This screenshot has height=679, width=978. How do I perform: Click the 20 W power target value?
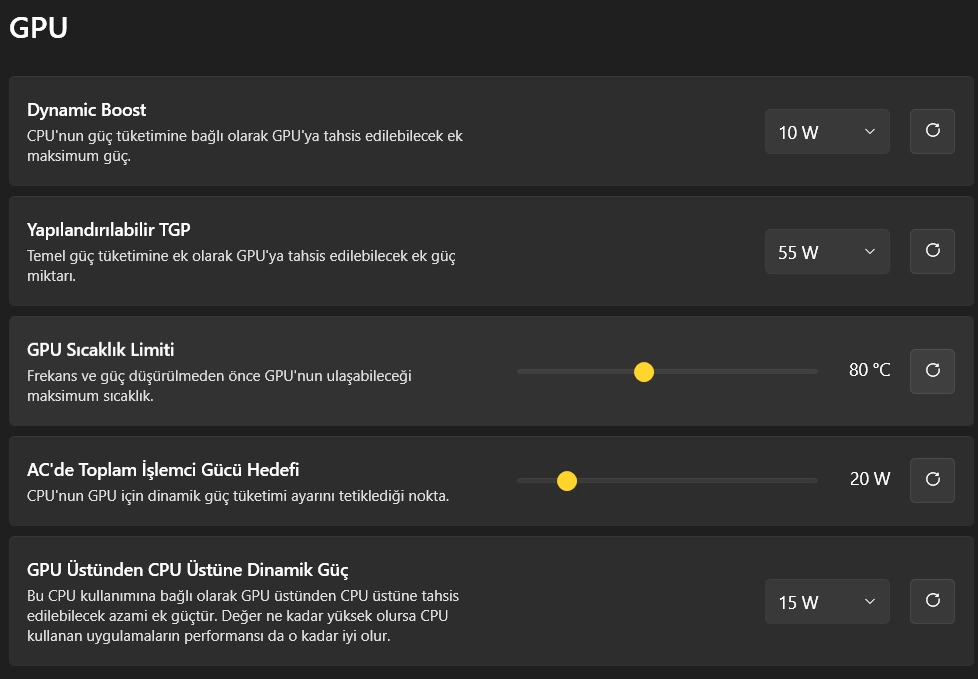pos(870,479)
